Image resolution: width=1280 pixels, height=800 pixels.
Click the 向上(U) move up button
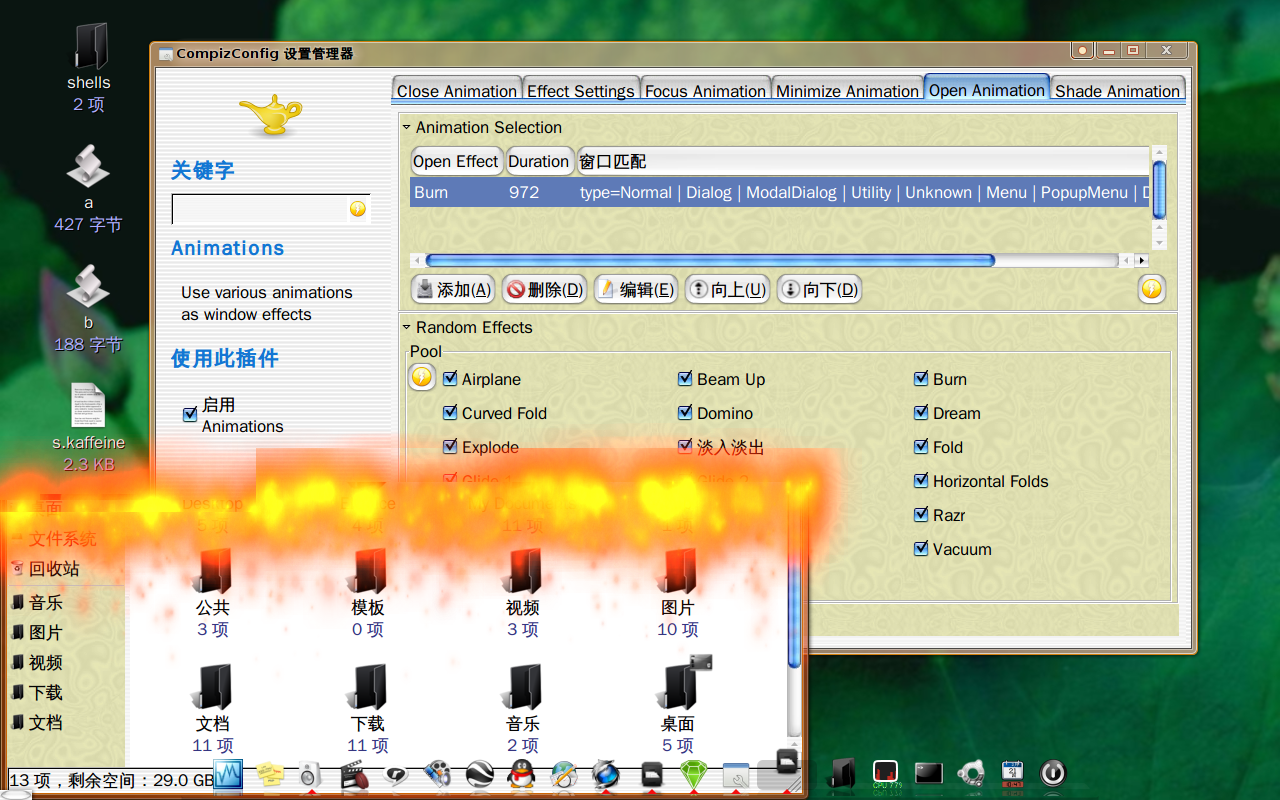tap(727, 290)
